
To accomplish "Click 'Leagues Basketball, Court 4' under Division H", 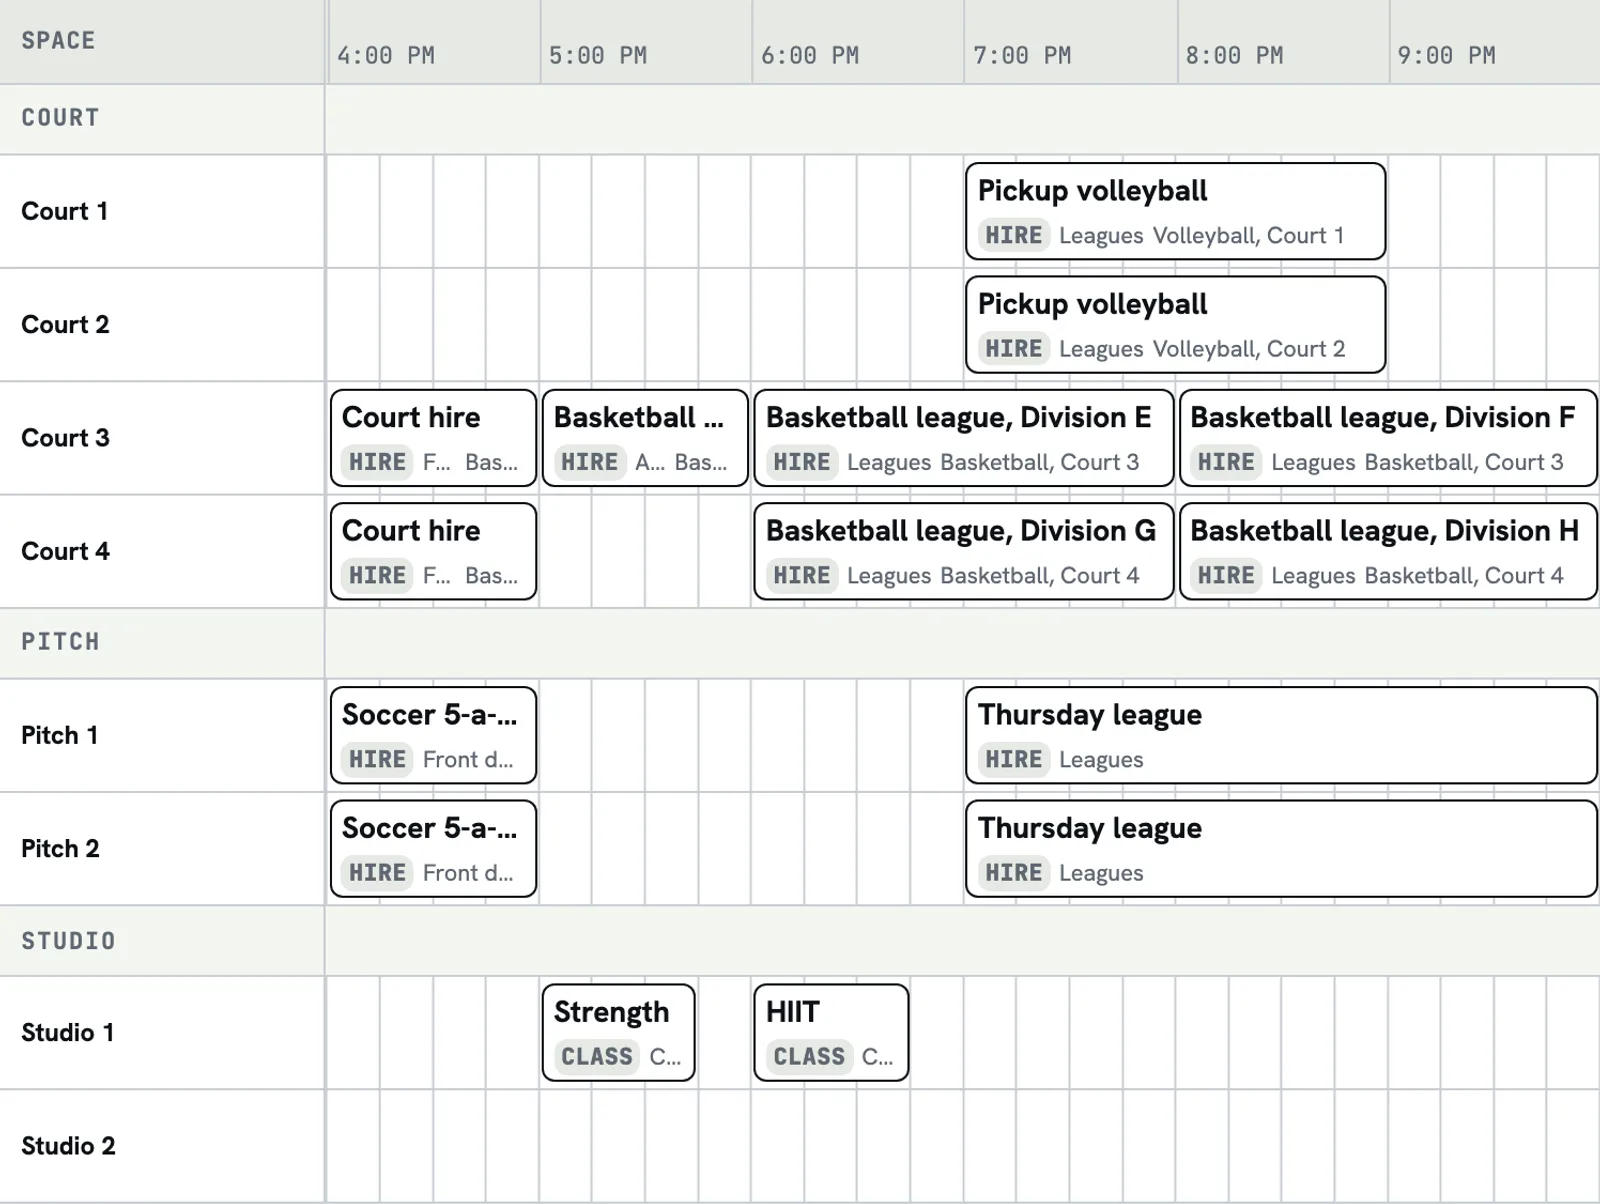I will (1417, 576).
